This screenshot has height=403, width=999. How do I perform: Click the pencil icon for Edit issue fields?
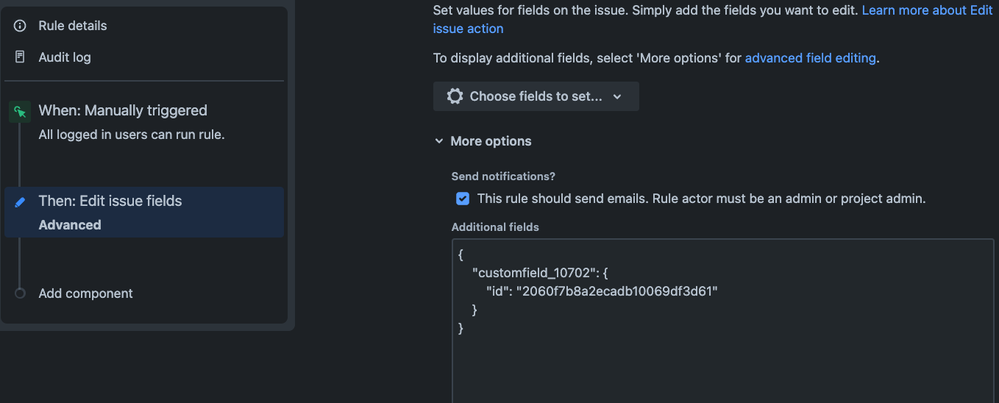(20, 202)
